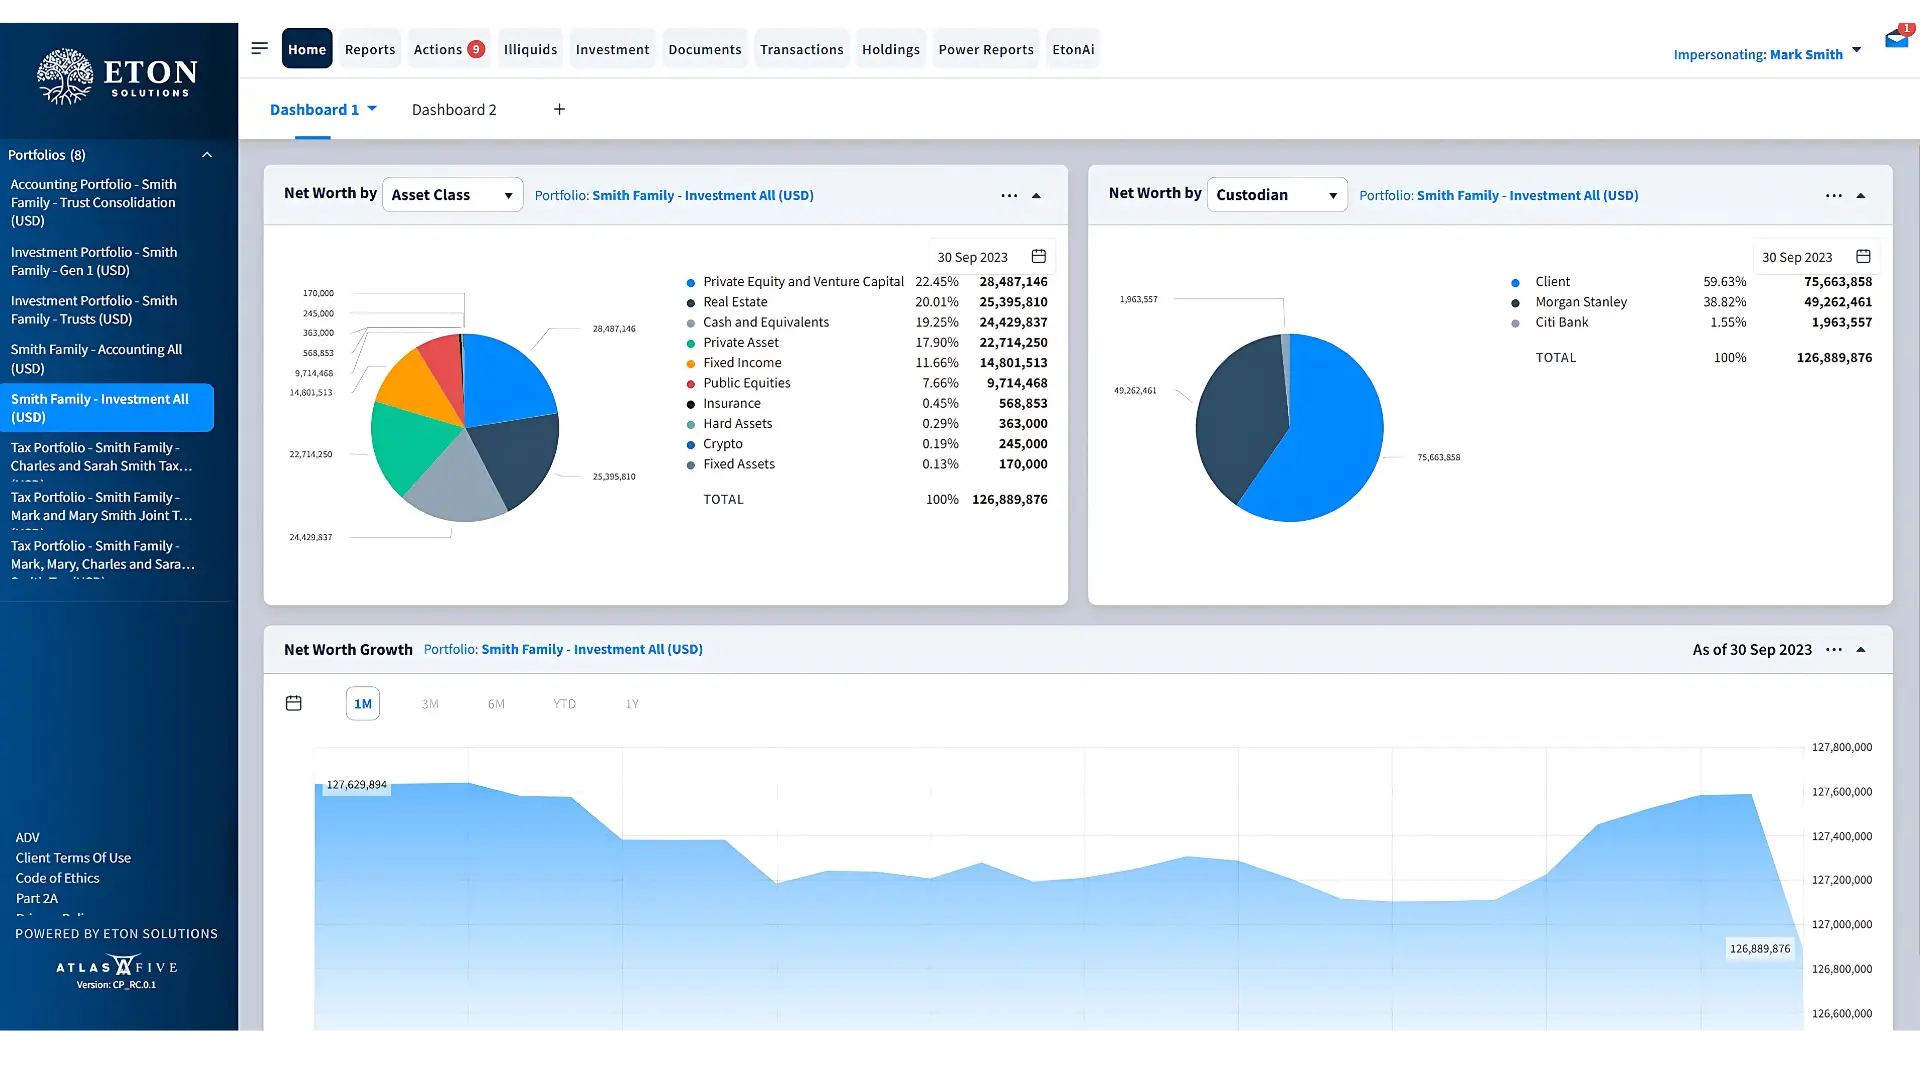The height and width of the screenshot is (1080, 1920).
Task: Collapse the Custodian widget
Action: (x=1861, y=196)
